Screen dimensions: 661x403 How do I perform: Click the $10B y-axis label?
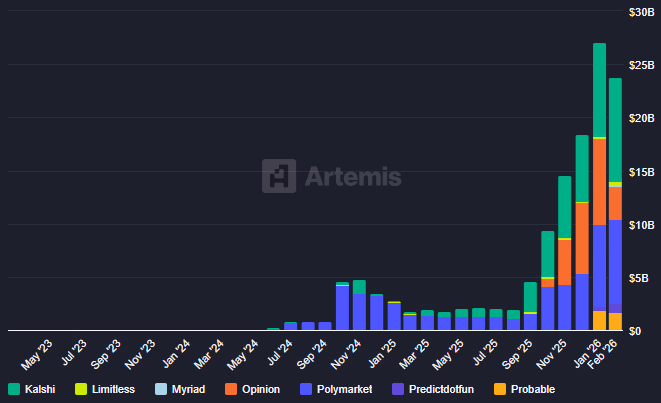click(x=642, y=225)
